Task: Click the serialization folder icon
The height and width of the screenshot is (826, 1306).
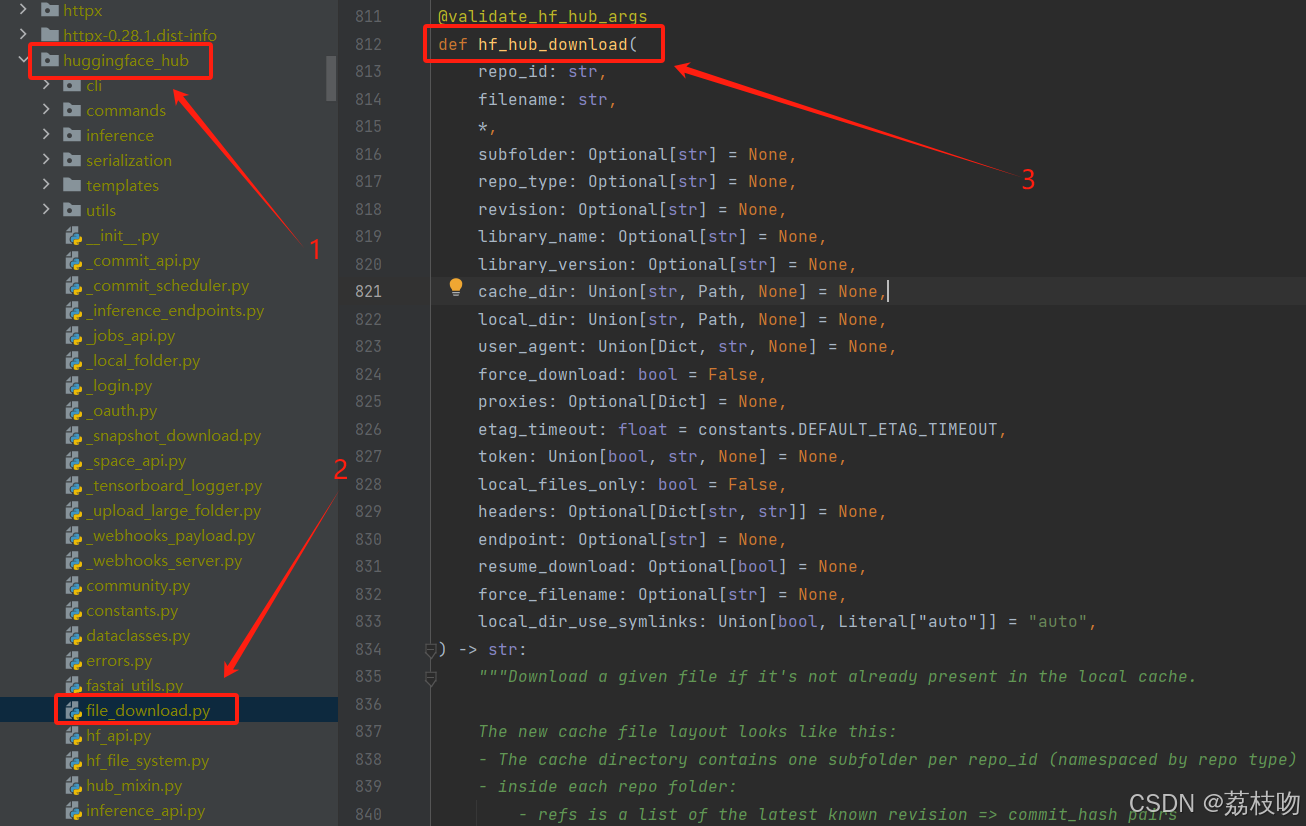Action: tap(71, 160)
